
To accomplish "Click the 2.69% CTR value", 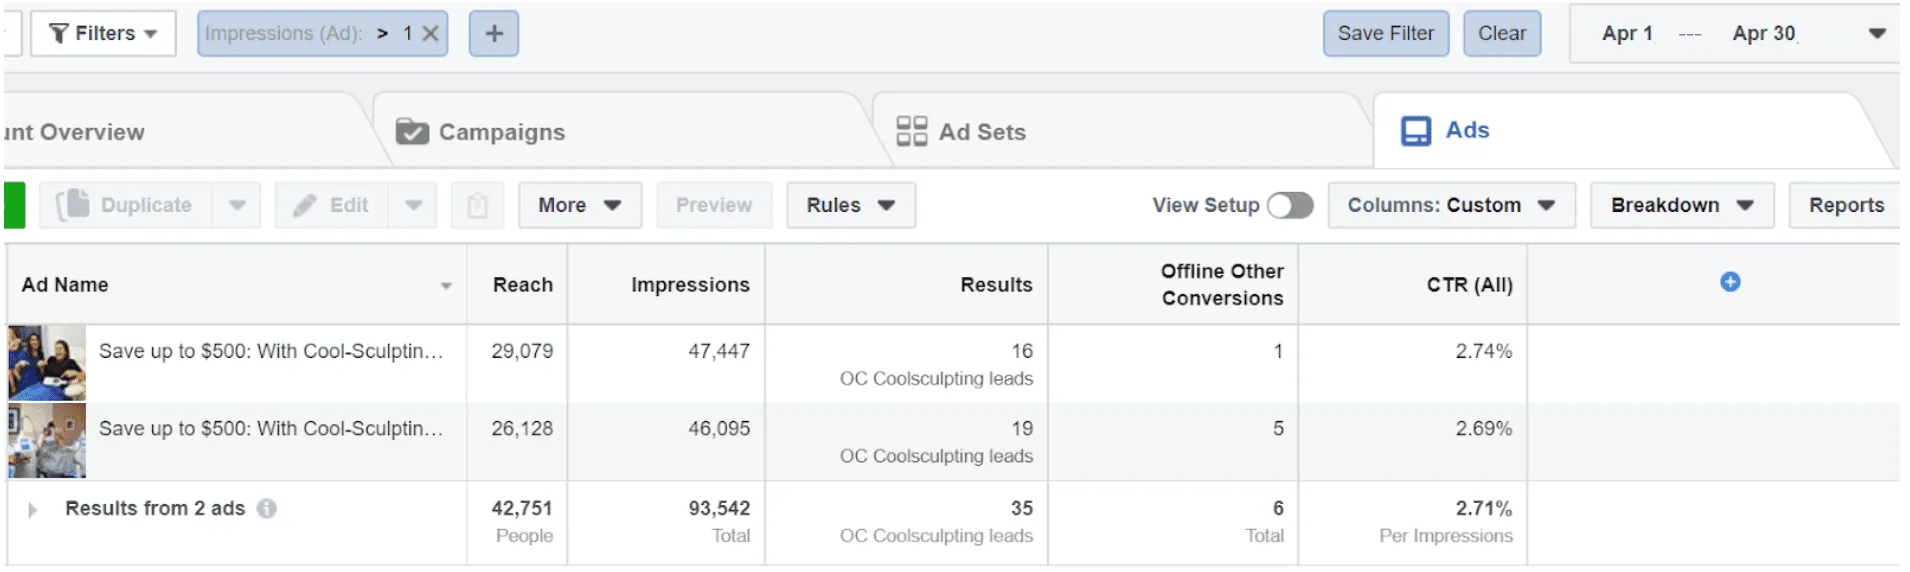I will (x=1483, y=428).
